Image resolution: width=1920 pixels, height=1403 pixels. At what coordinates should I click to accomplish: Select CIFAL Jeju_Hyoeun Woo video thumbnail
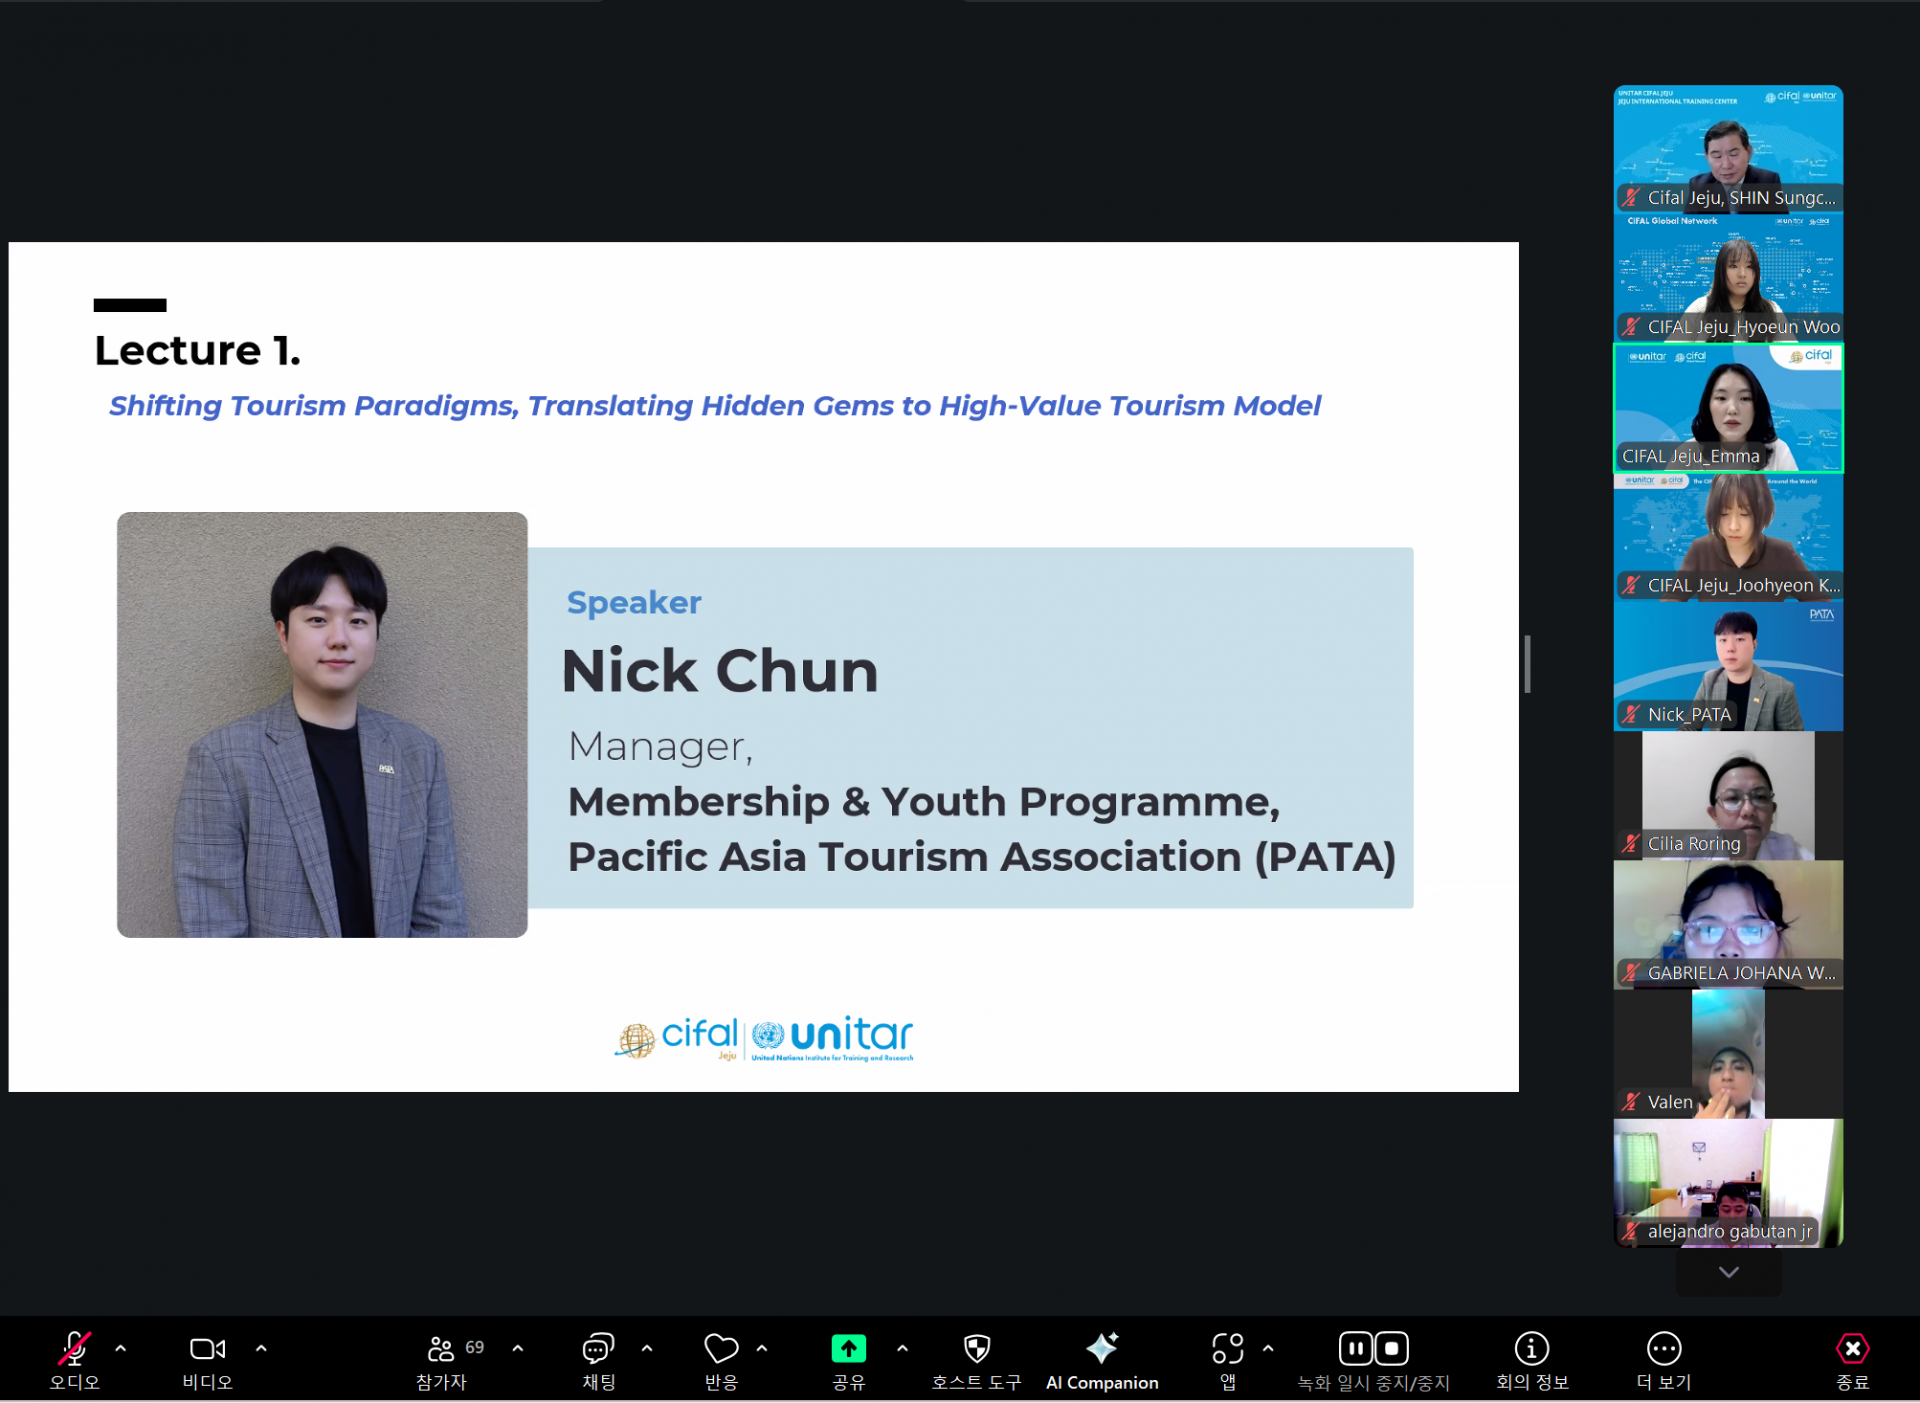point(1728,277)
